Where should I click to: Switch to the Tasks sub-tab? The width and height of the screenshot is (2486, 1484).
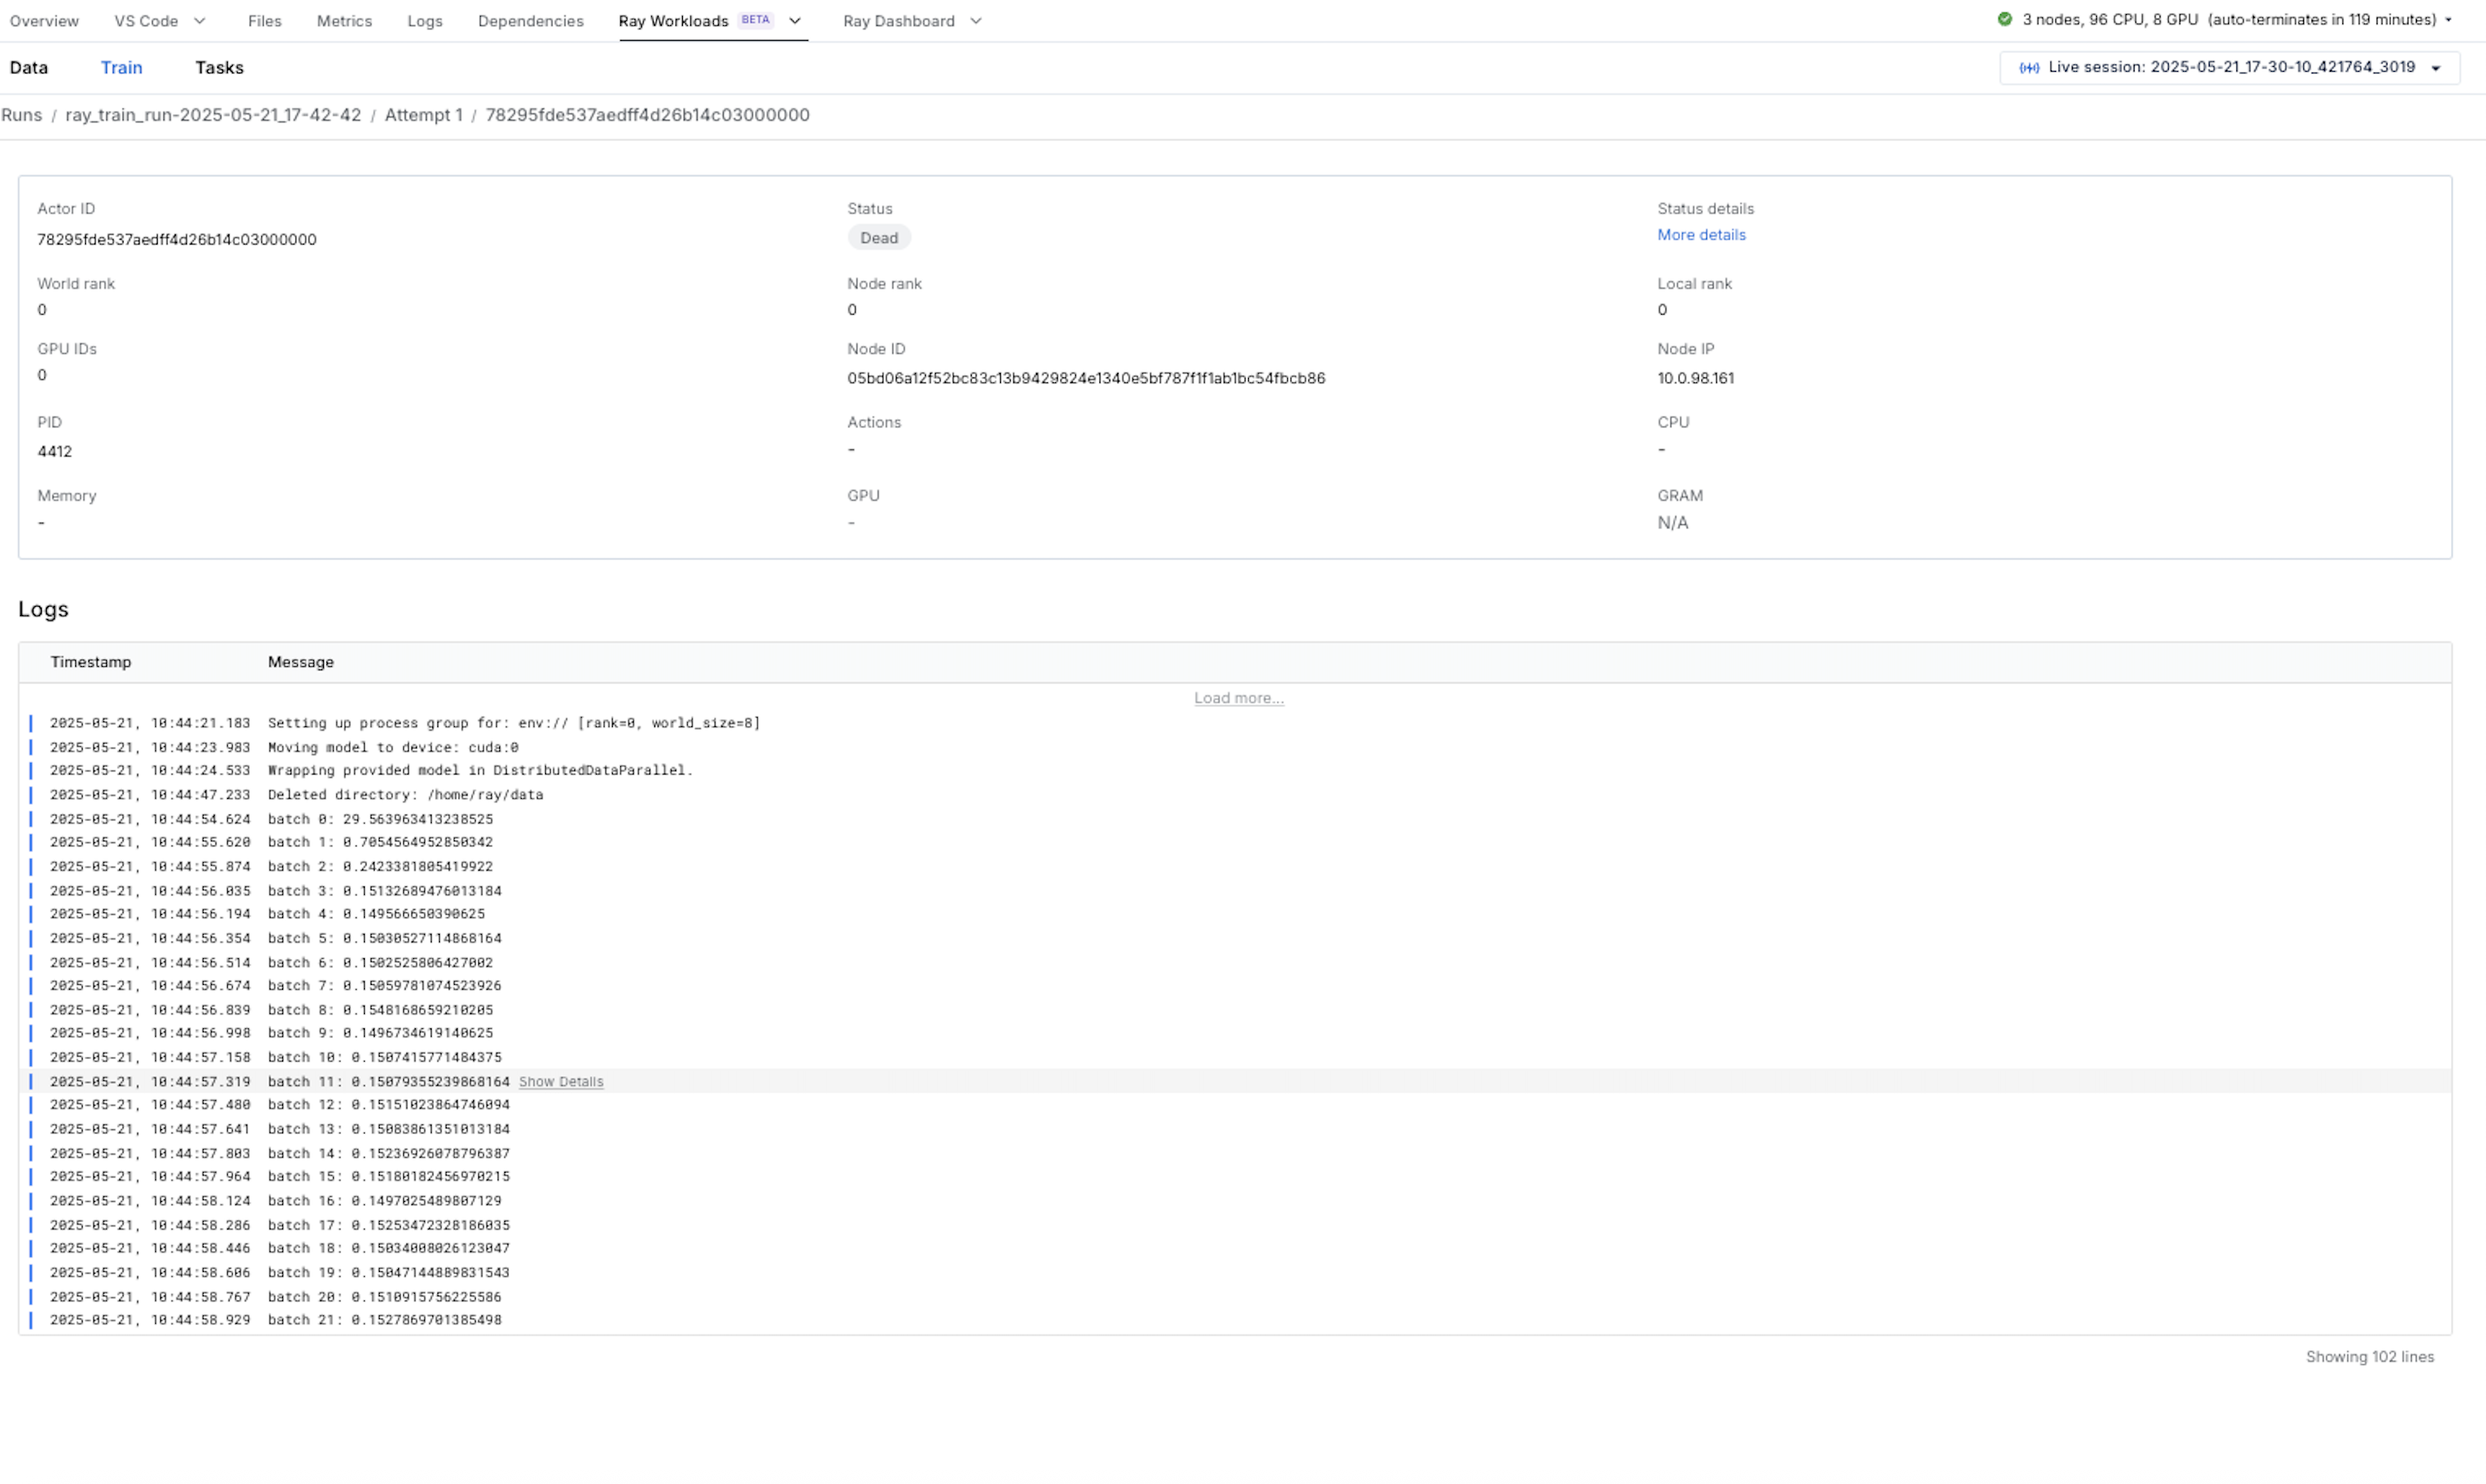click(219, 68)
